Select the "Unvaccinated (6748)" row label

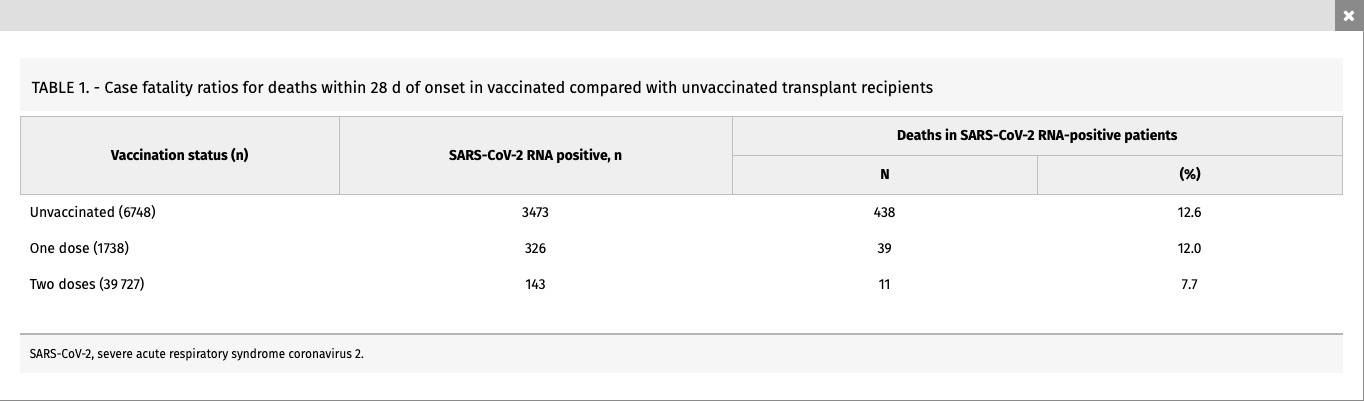coord(94,212)
